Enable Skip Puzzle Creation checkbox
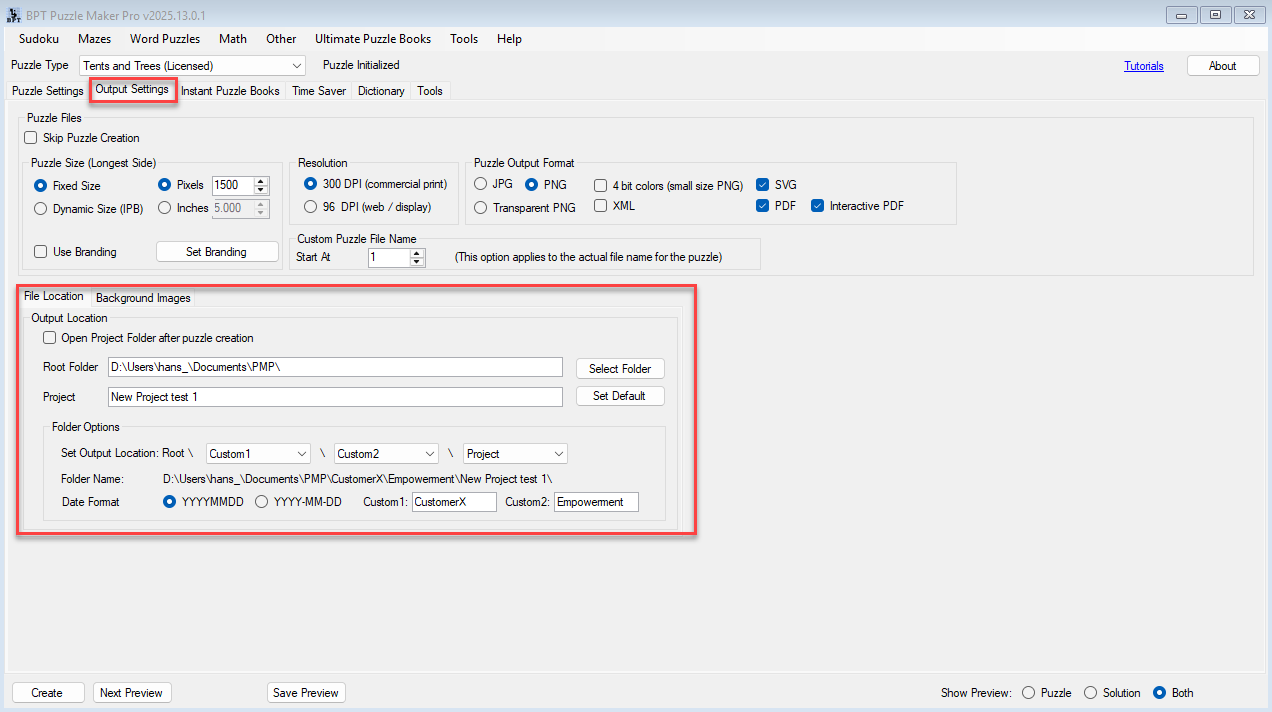This screenshot has height=712, width=1272. pos(31,138)
